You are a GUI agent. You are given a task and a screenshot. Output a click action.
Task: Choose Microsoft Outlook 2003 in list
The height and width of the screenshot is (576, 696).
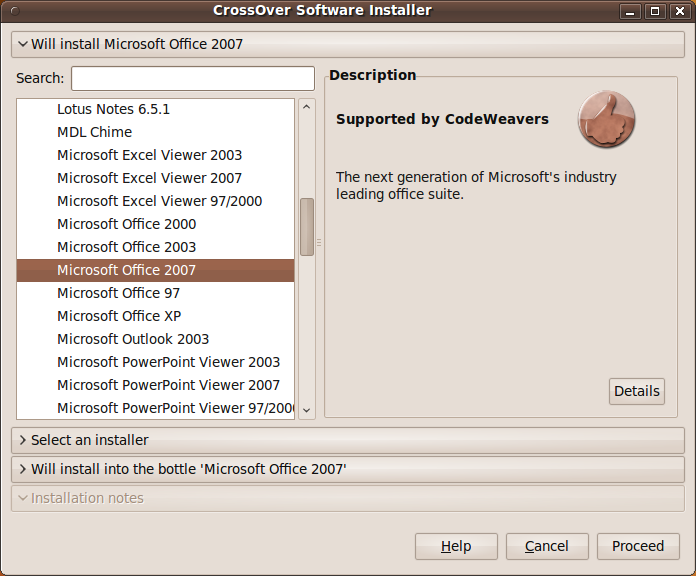point(133,339)
